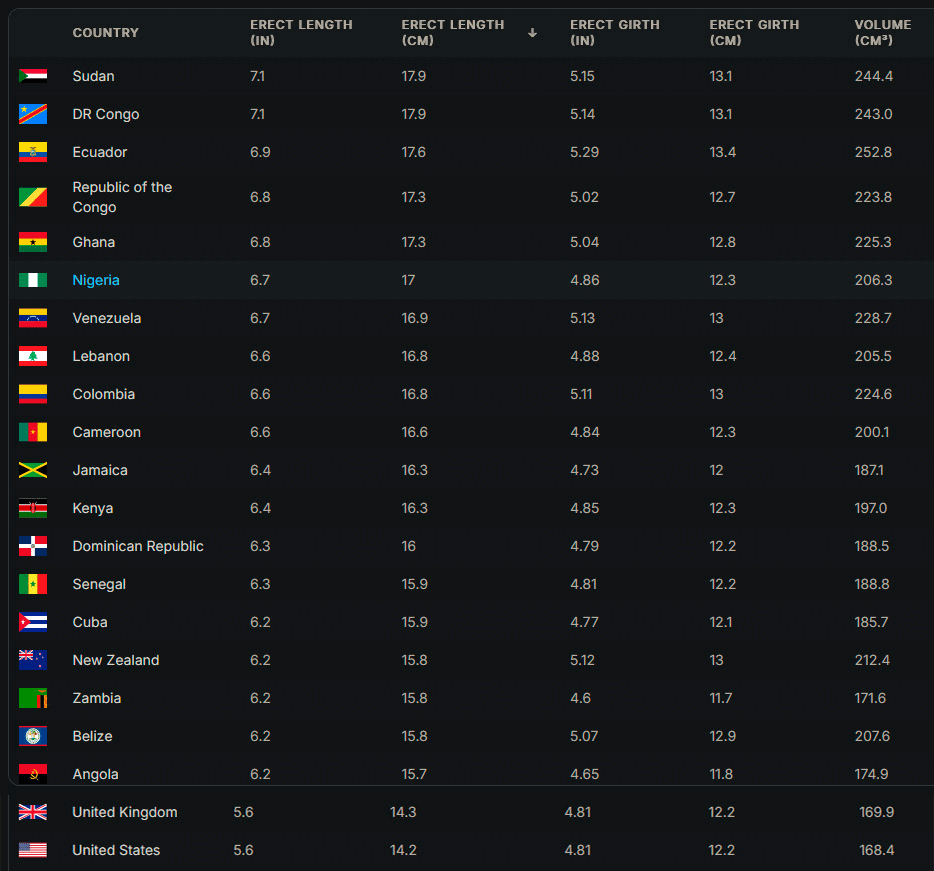Screen dimensions: 934x871
Task: Click the Kenya flag icon
Action: tap(33, 508)
